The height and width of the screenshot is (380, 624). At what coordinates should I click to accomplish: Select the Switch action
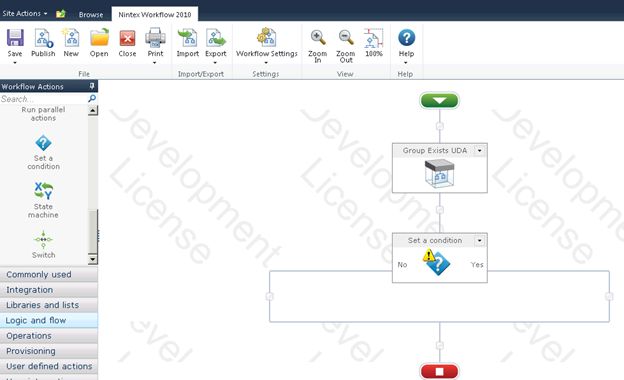[x=43, y=244]
